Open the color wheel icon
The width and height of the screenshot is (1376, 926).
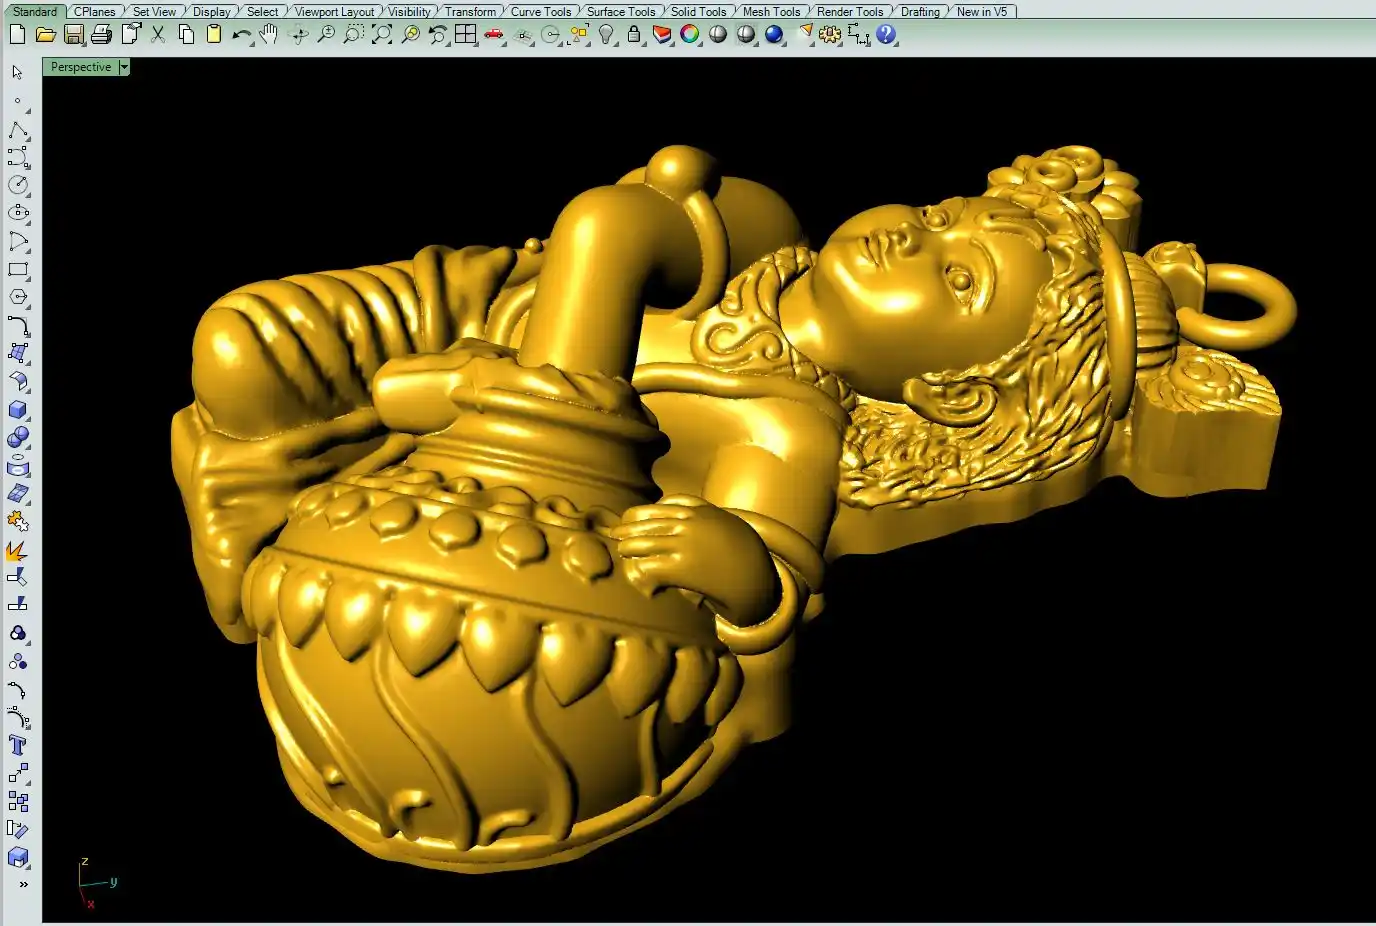(690, 35)
